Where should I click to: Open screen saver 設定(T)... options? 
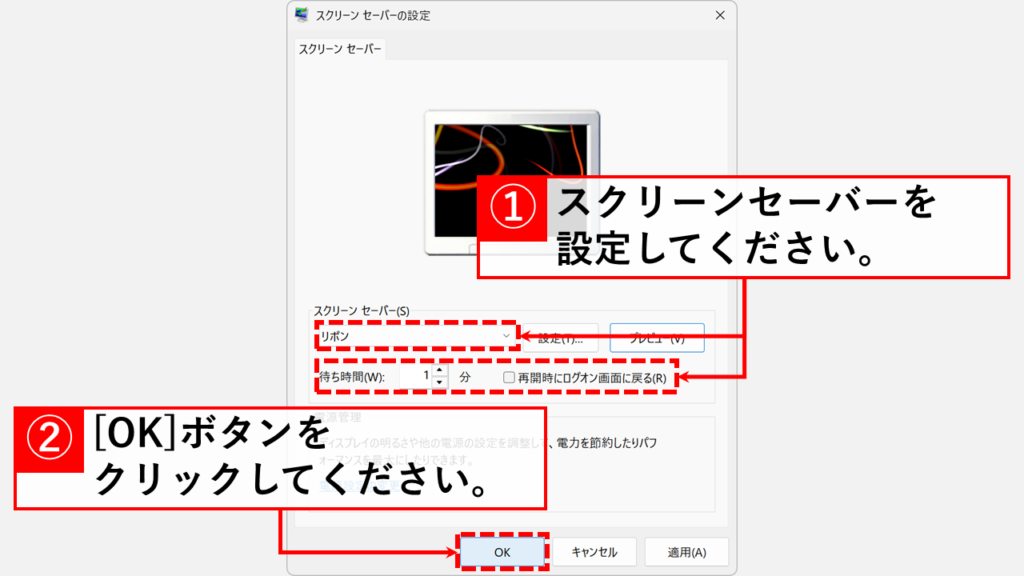[x=565, y=338]
